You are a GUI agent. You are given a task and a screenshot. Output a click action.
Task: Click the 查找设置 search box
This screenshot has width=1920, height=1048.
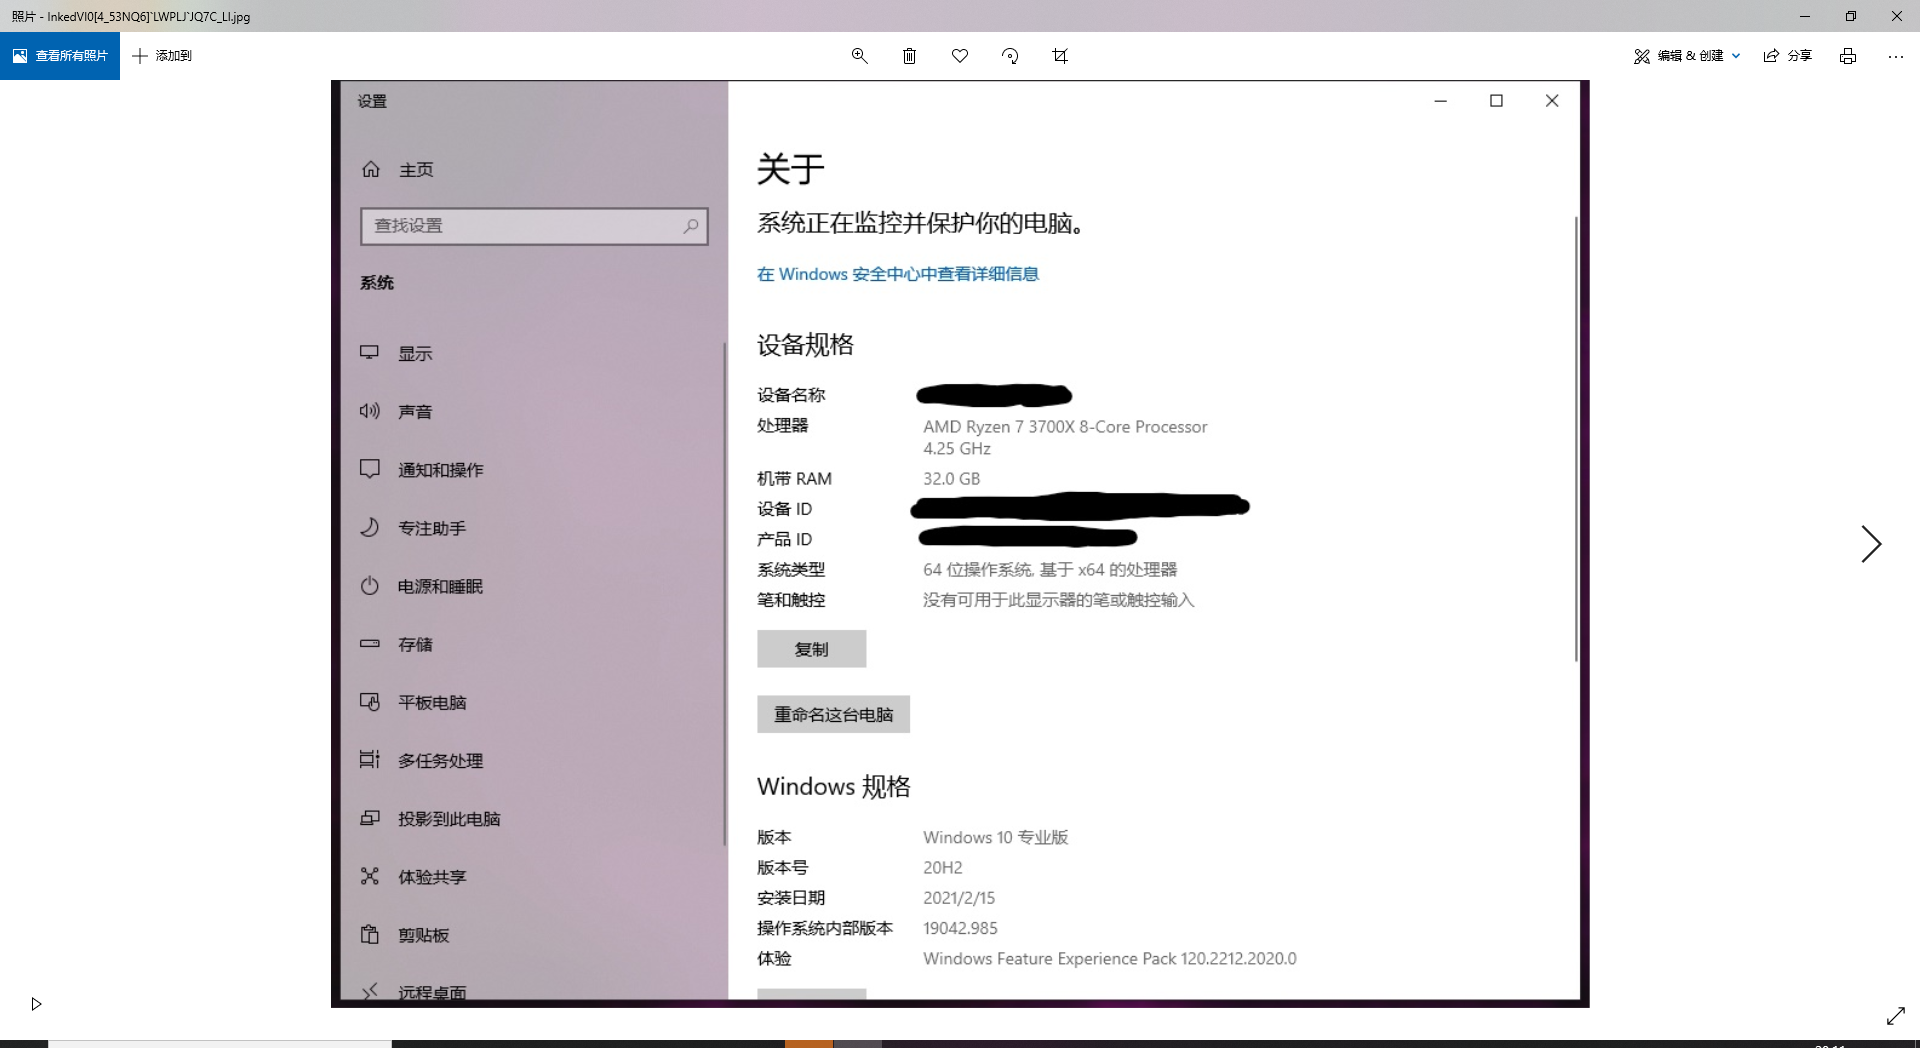tap(534, 226)
